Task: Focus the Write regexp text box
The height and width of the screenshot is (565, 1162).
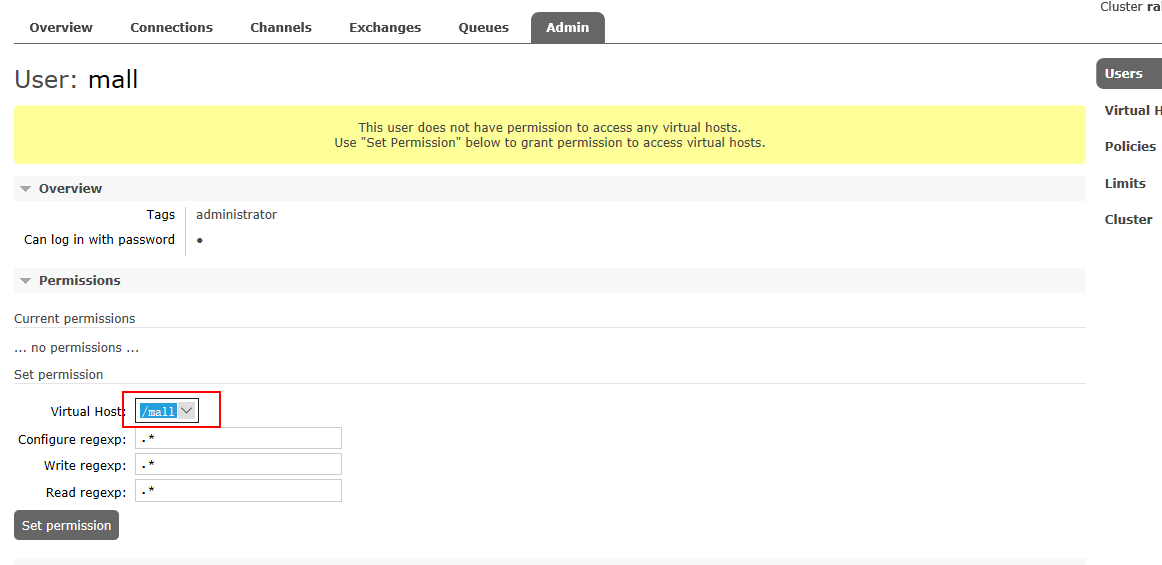Action: 238,465
